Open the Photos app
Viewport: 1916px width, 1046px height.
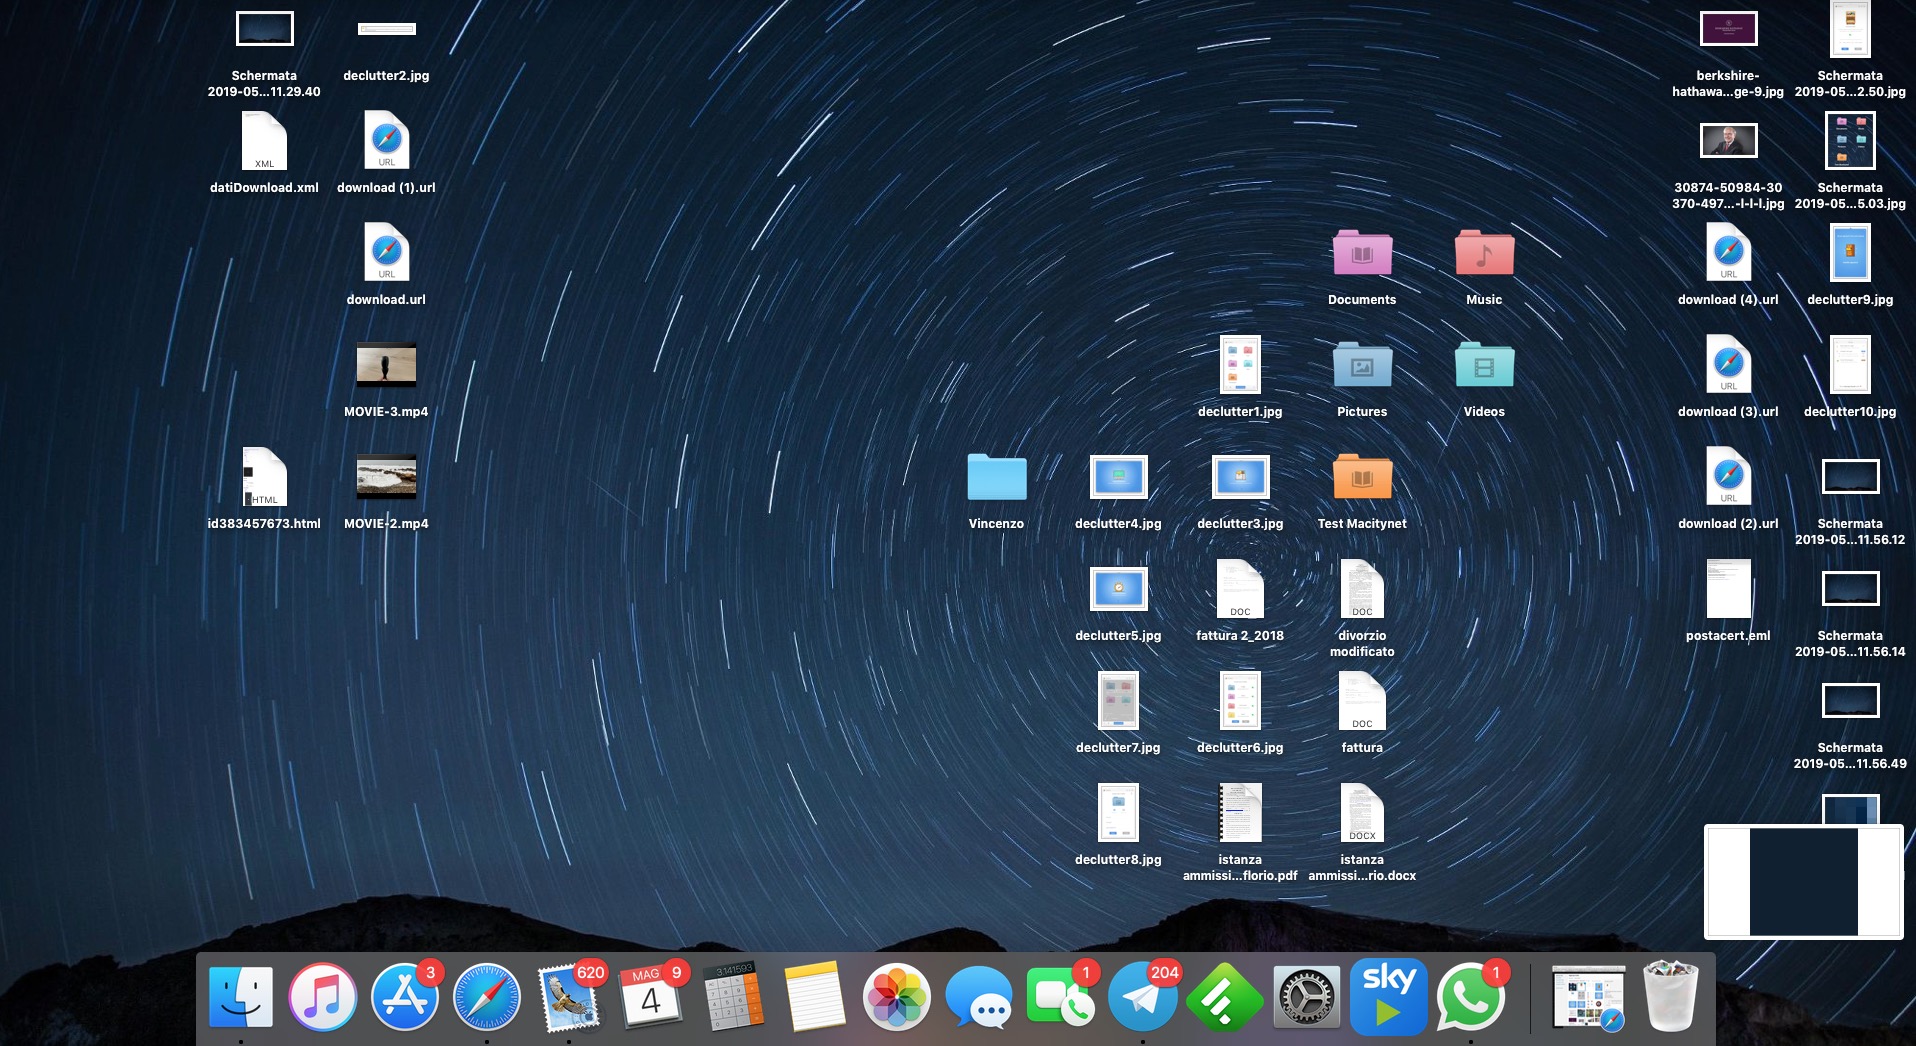click(x=897, y=998)
